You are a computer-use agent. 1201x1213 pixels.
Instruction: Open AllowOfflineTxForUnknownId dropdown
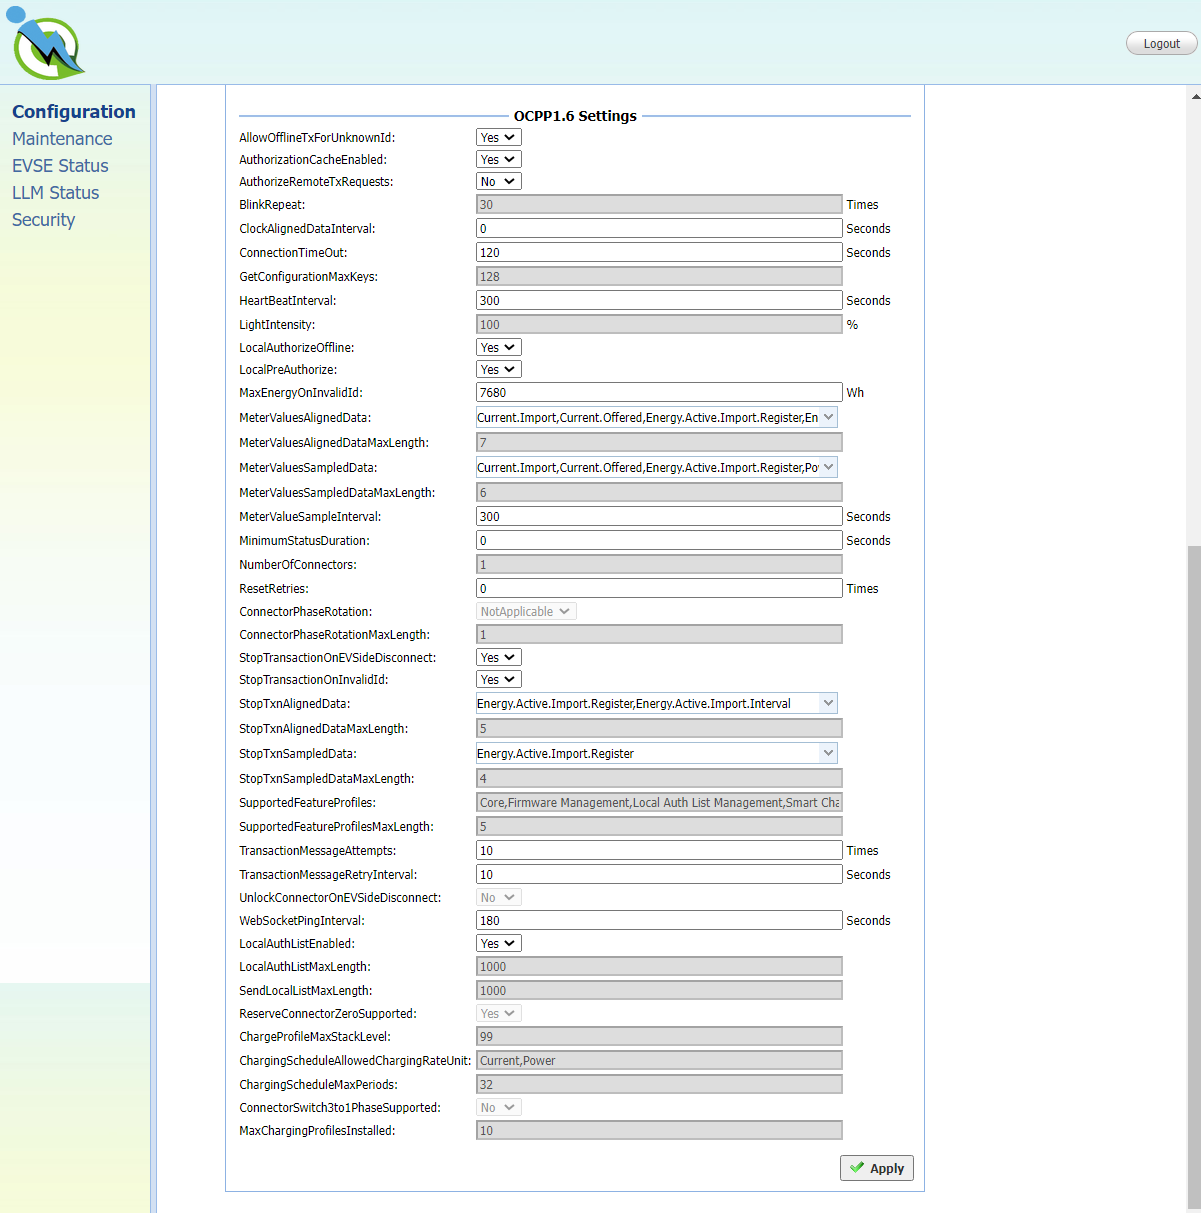[499, 138]
